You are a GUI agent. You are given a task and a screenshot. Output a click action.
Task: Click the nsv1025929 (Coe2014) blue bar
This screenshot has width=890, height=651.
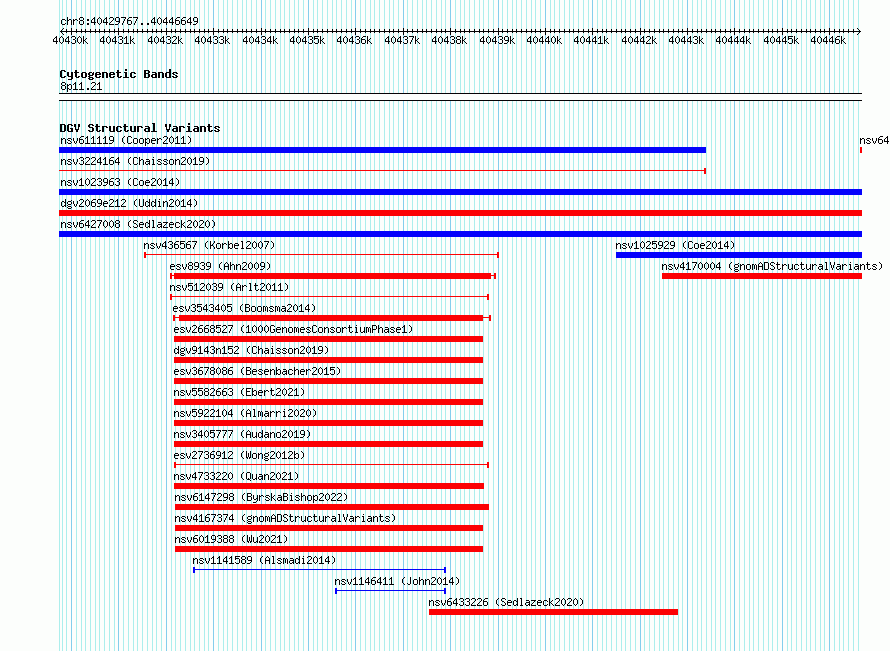tap(739, 255)
